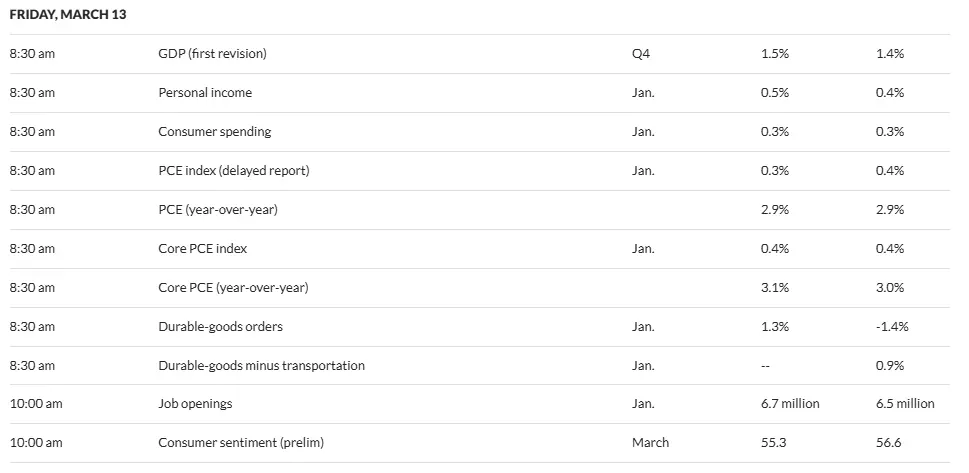Click PCE index (delayed report) text

[234, 171]
